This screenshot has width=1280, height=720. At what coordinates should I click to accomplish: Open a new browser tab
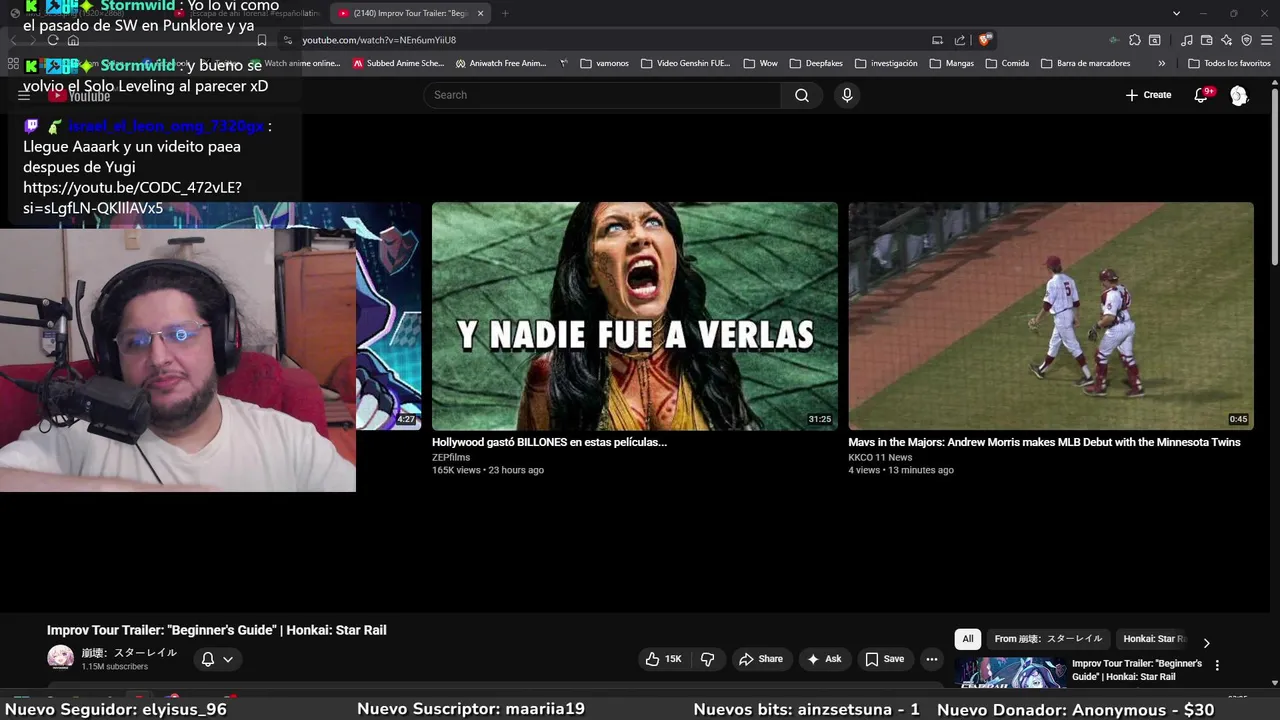505,13
